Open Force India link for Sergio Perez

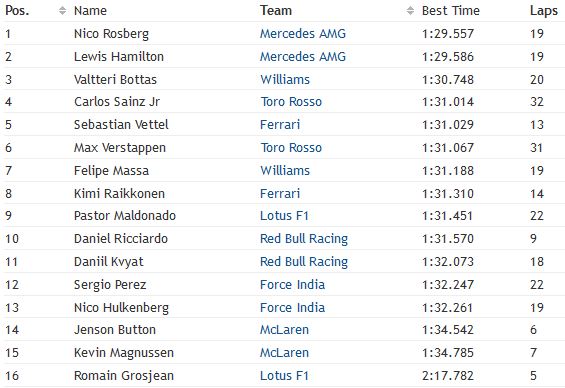coord(293,285)
